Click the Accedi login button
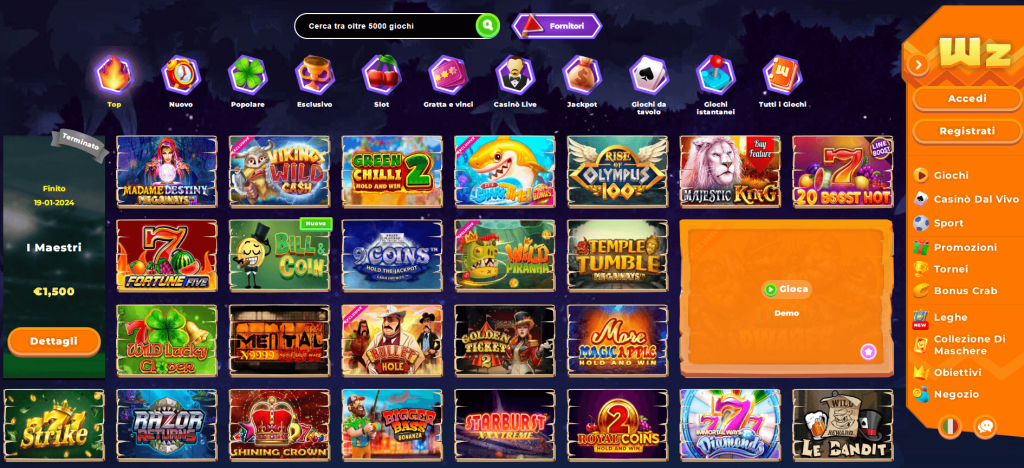The width and height of the screenshot is (1024, 468). (967, 99)
